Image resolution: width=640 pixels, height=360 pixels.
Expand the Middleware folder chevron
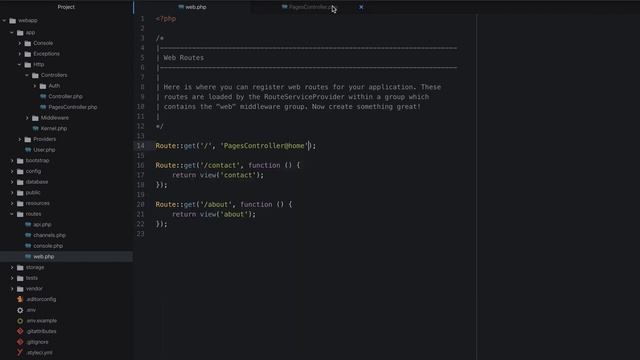(27, 118)
